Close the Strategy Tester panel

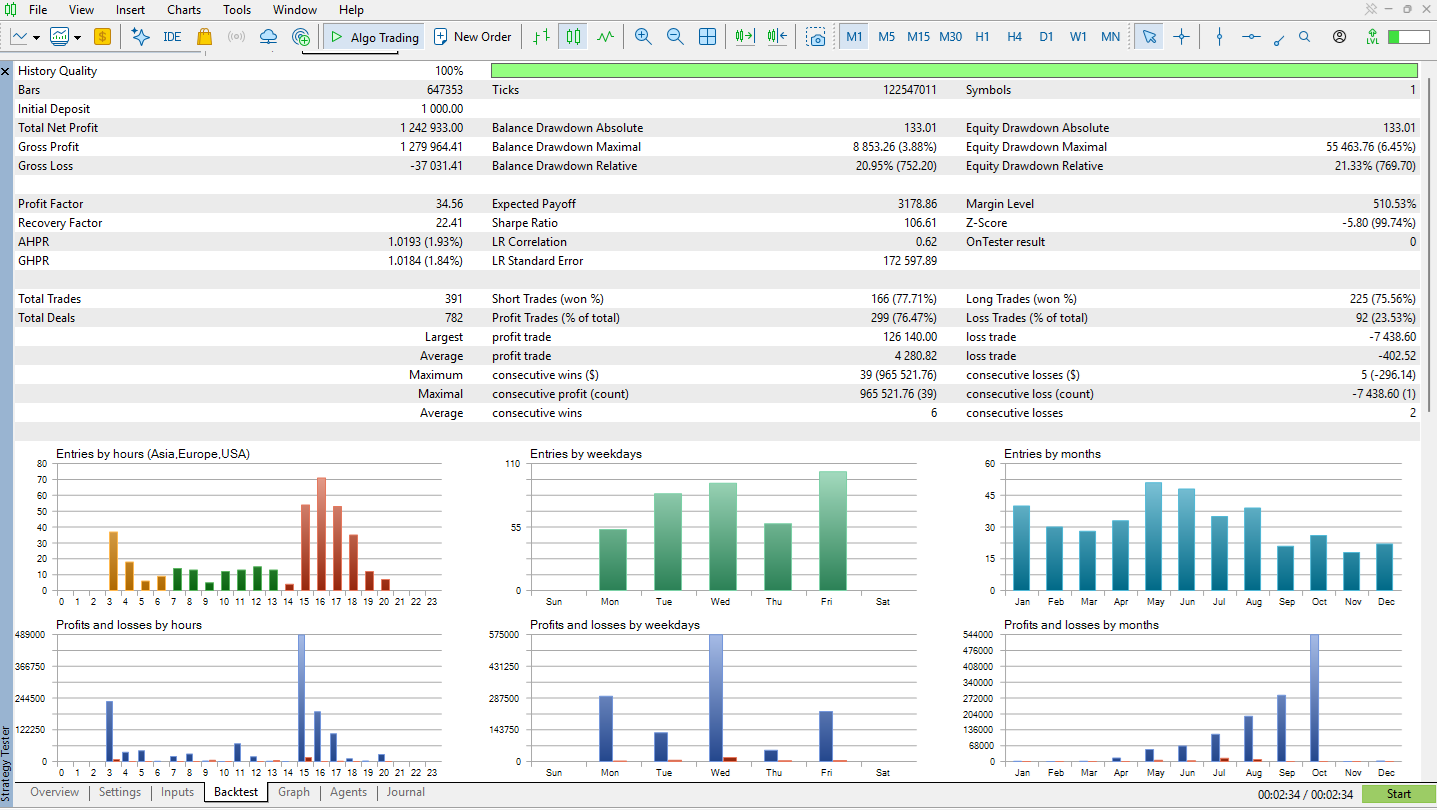[5, 72]
